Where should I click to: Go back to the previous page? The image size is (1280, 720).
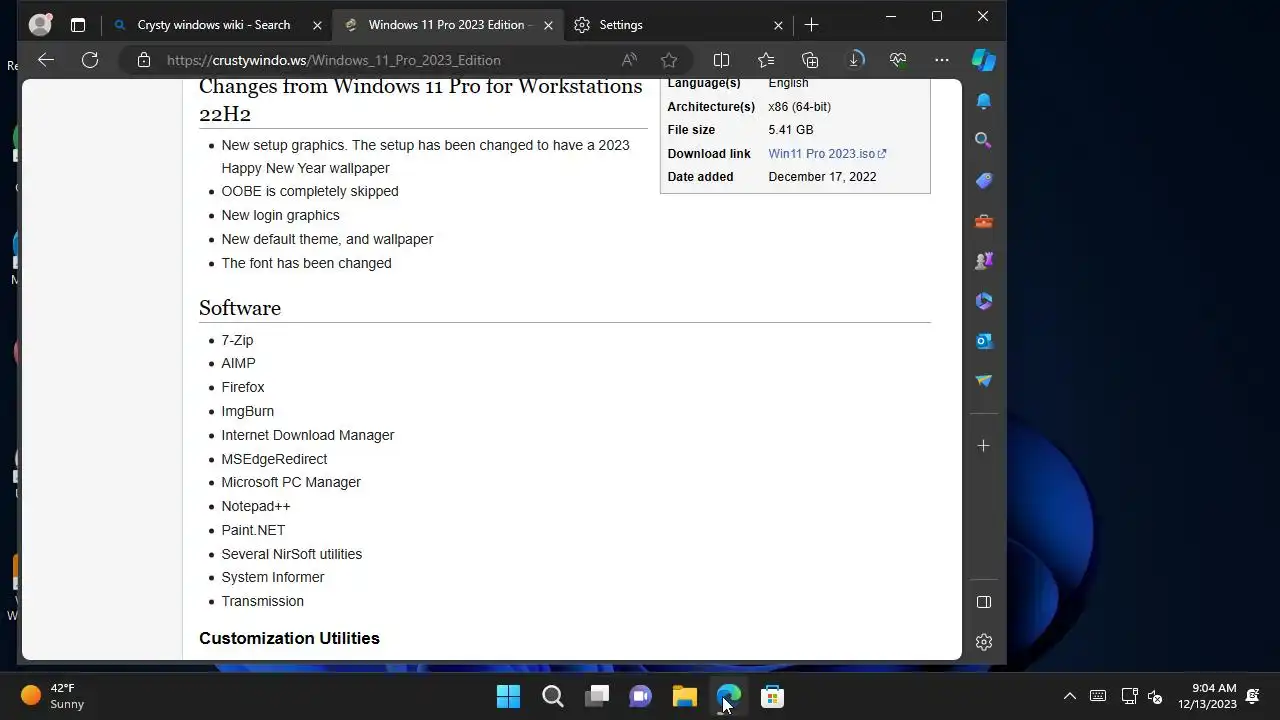point(46,60)
